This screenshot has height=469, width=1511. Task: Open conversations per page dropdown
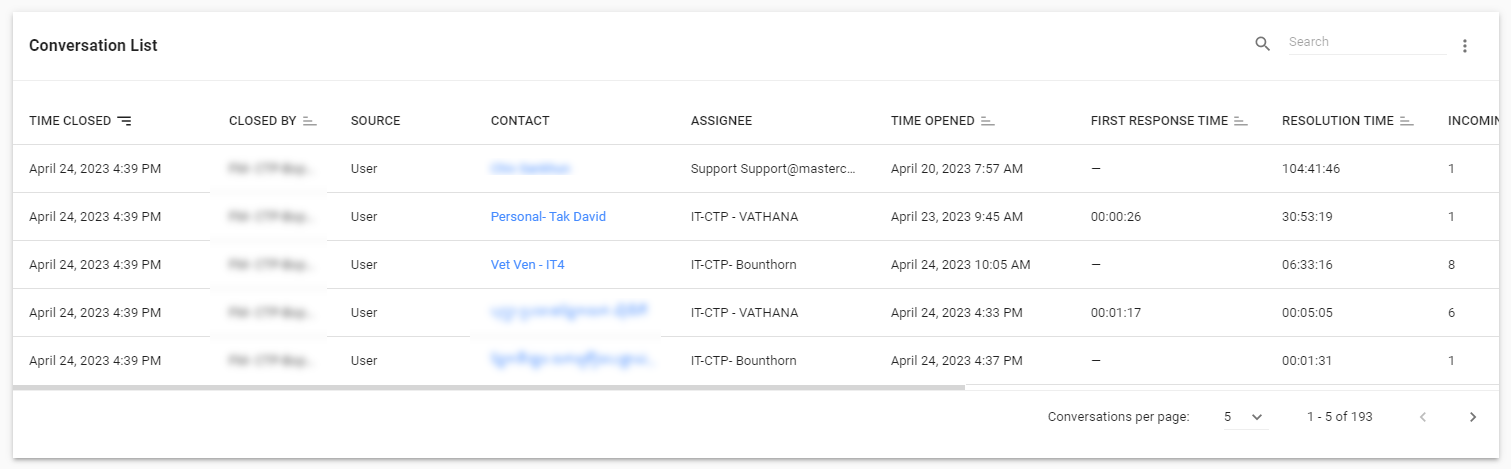[x=1245, y=417]
